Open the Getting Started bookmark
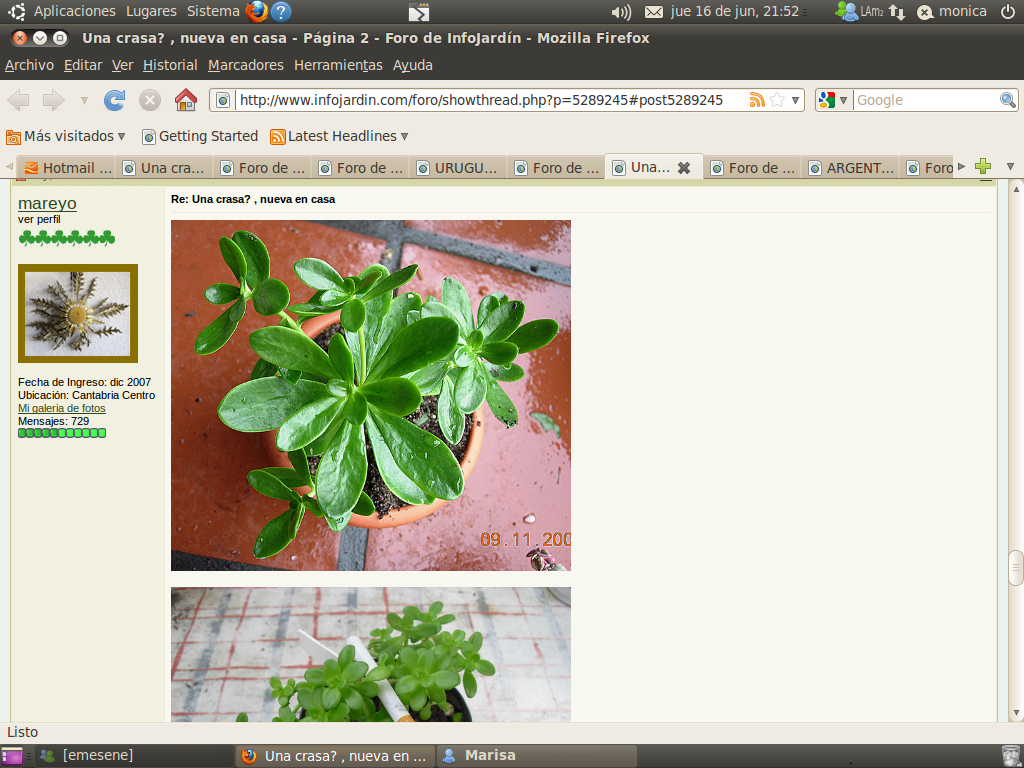Image resolution: width=1024 pixels, height=768 pixels. [x=200, y=136]
